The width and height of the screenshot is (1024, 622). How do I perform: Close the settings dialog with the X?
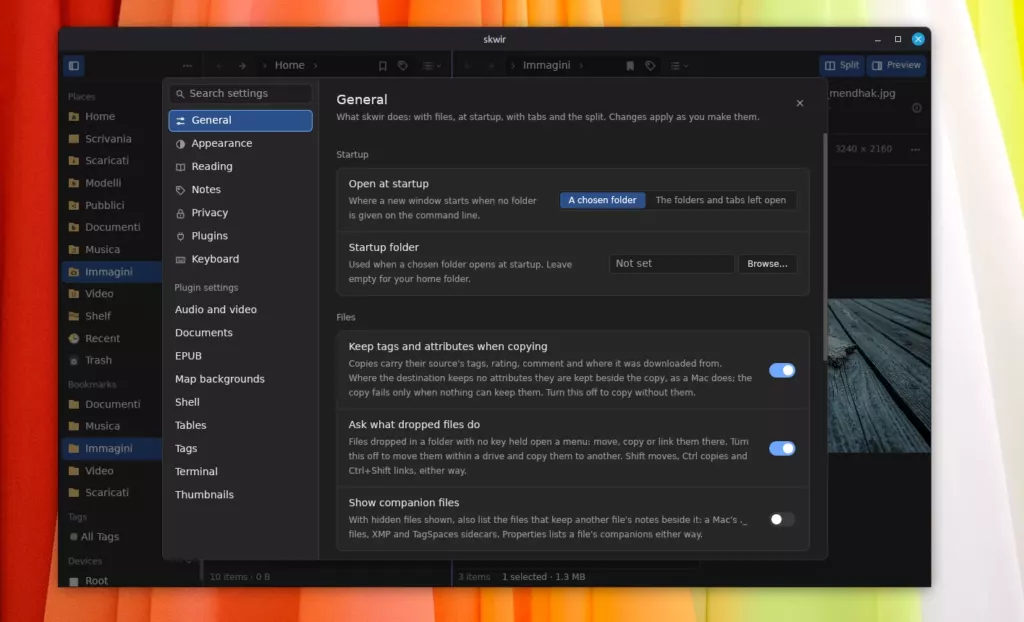[800, 103]
